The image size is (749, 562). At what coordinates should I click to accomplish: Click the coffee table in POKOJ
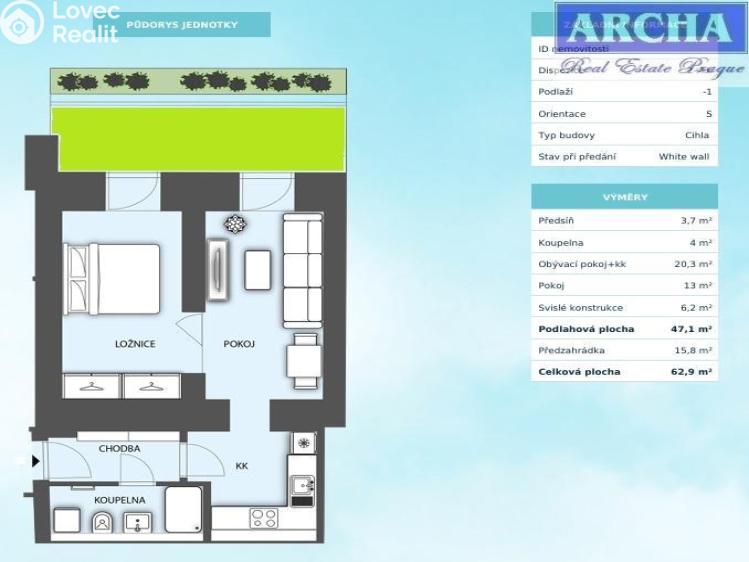(x=258, y=270)
